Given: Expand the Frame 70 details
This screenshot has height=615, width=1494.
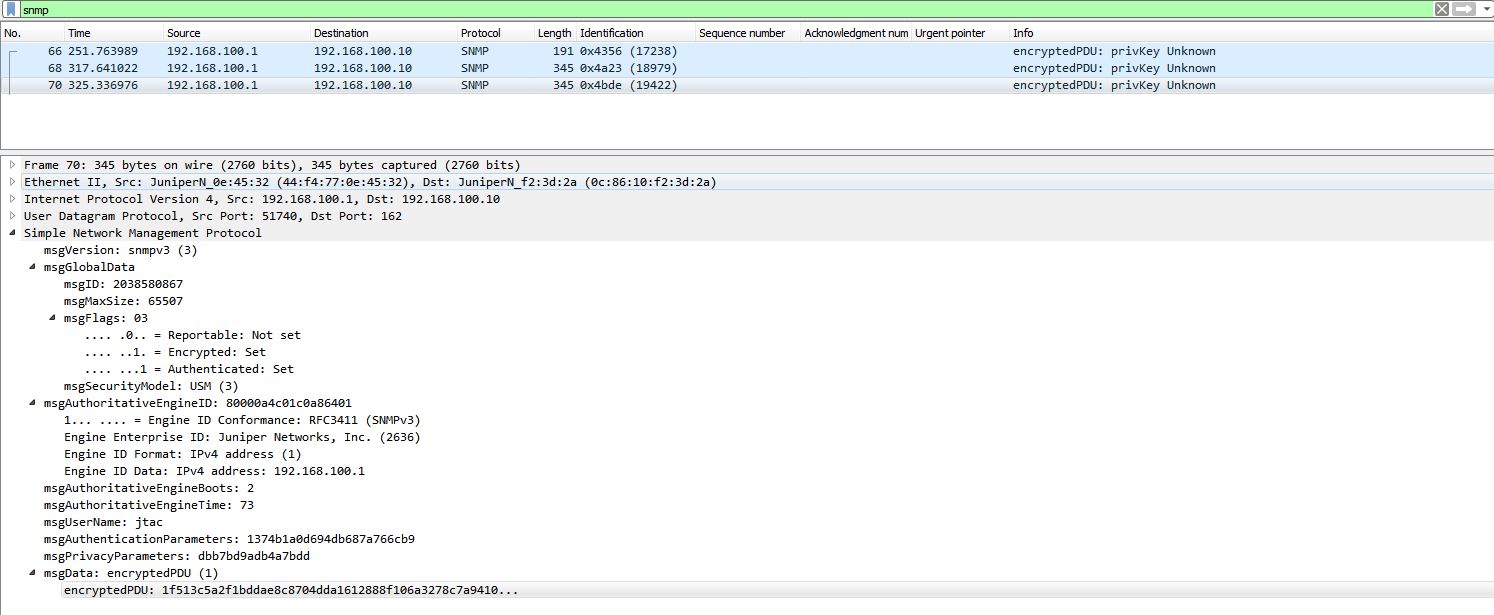Looking at the screenshot, I should tap(11, 164).
